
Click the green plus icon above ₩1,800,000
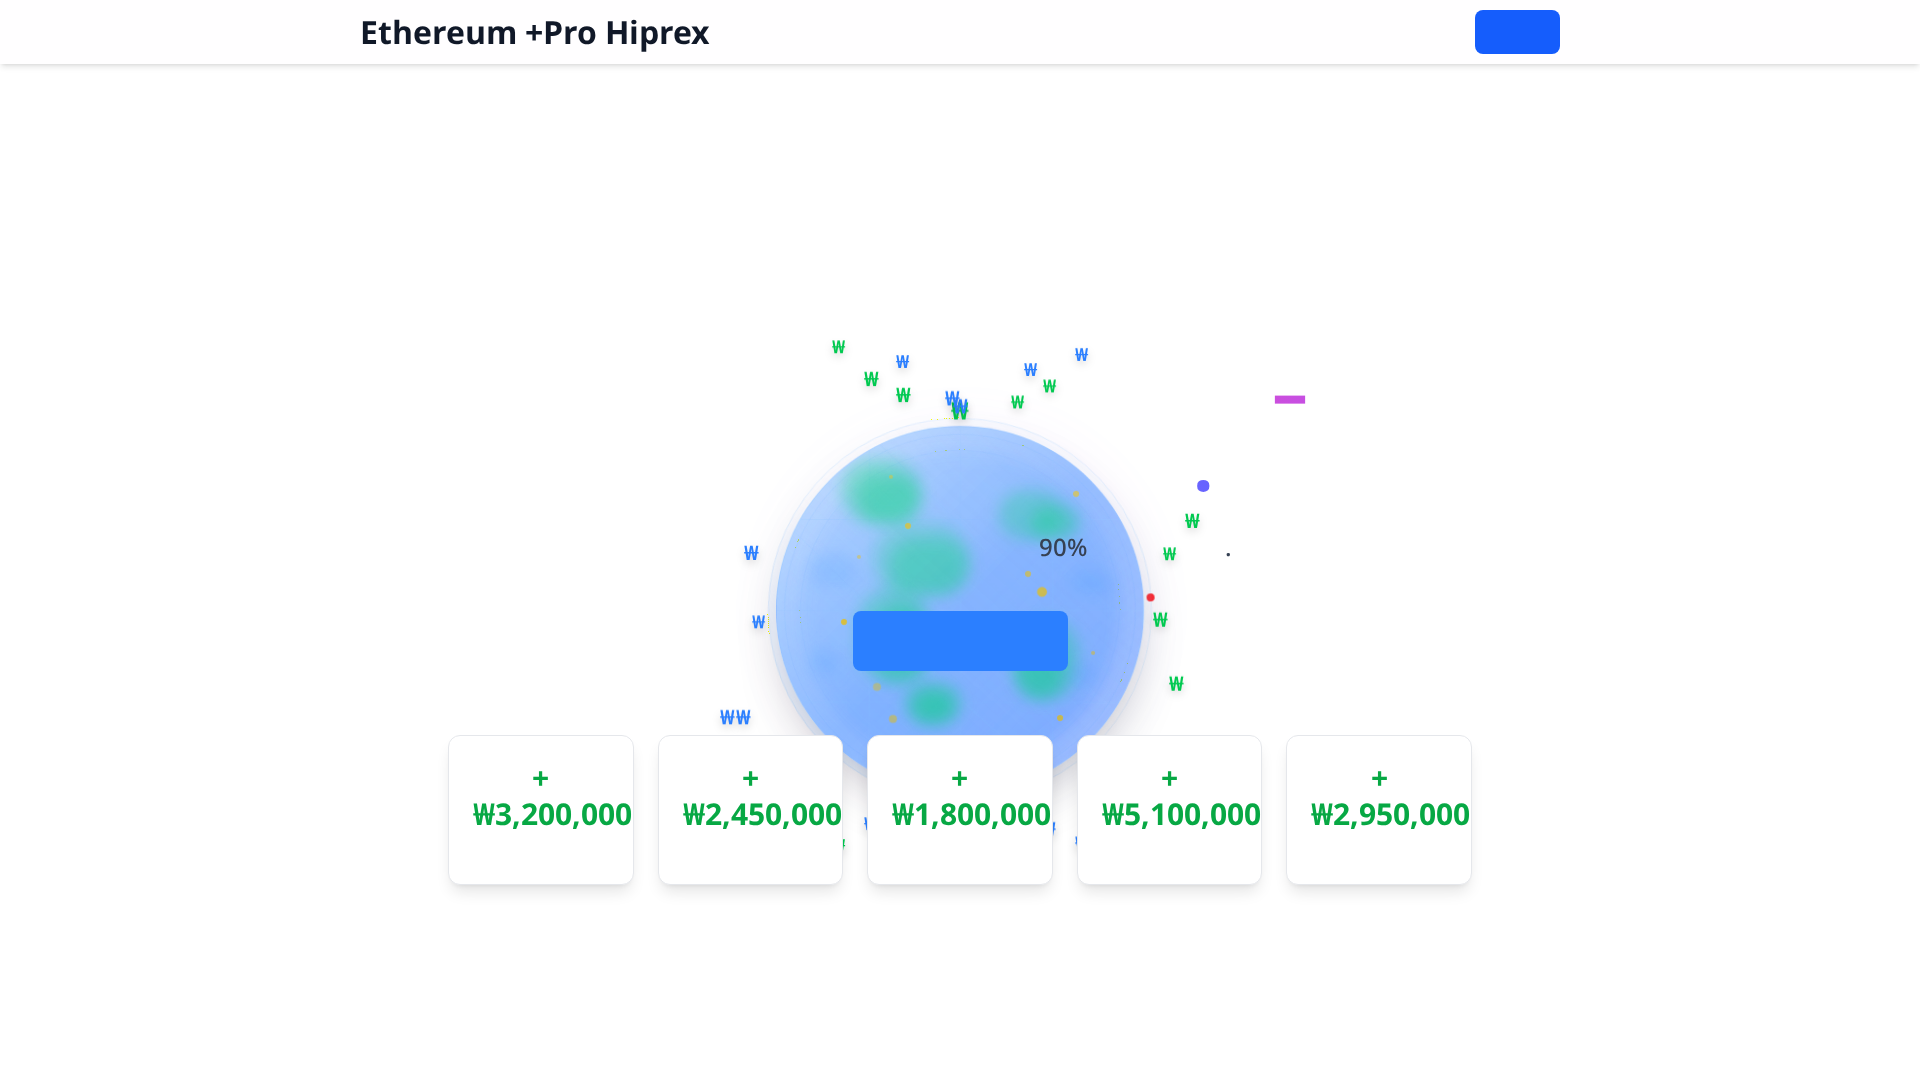[959, 777]
